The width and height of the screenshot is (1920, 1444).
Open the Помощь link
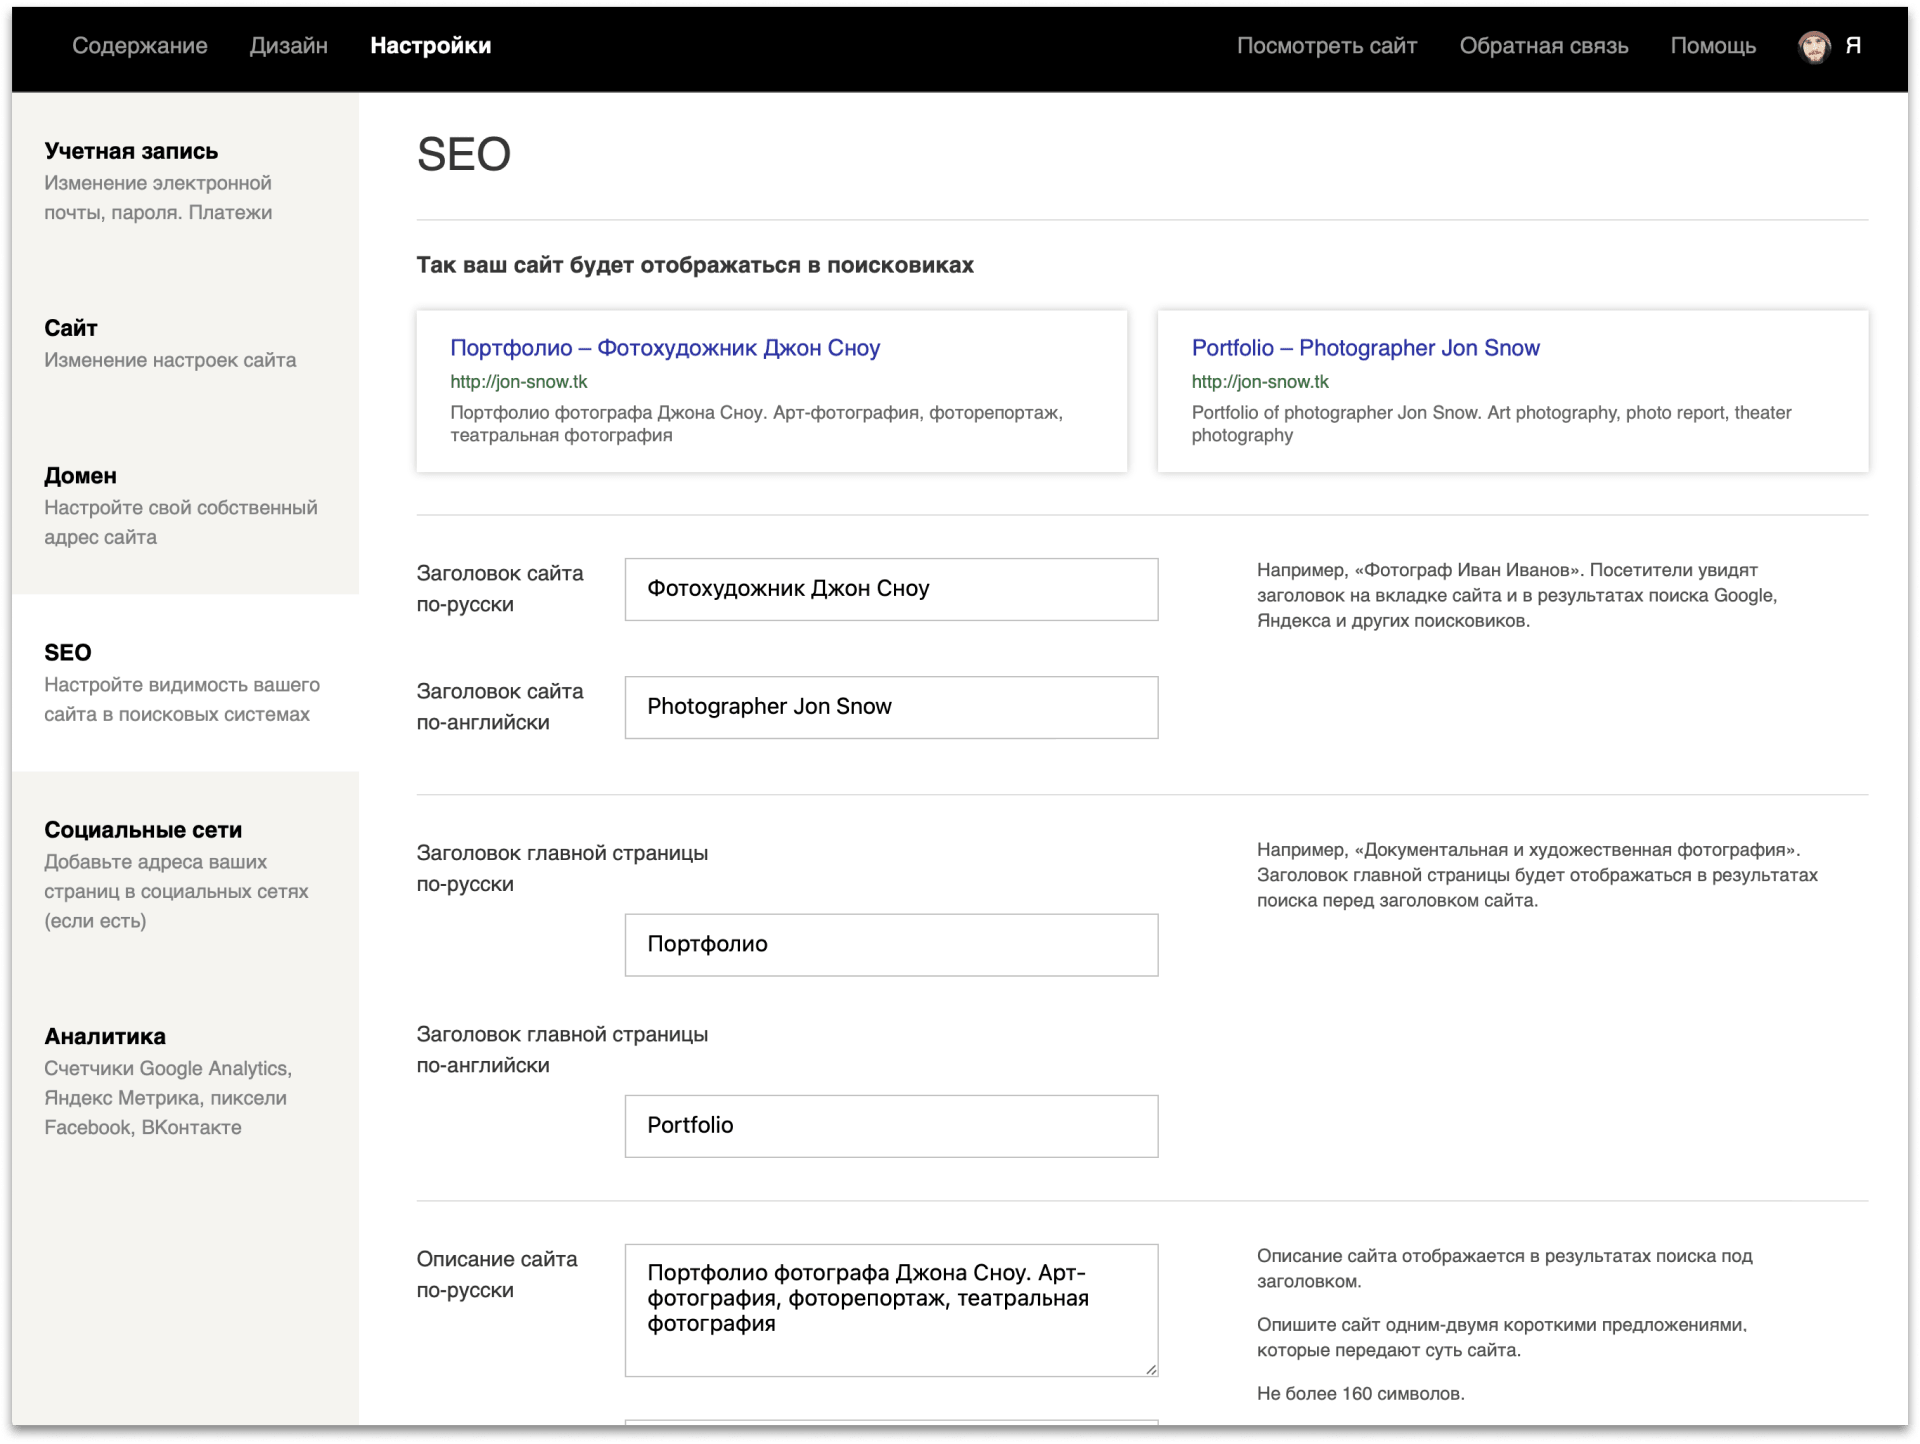click(x=1713, y=46)
